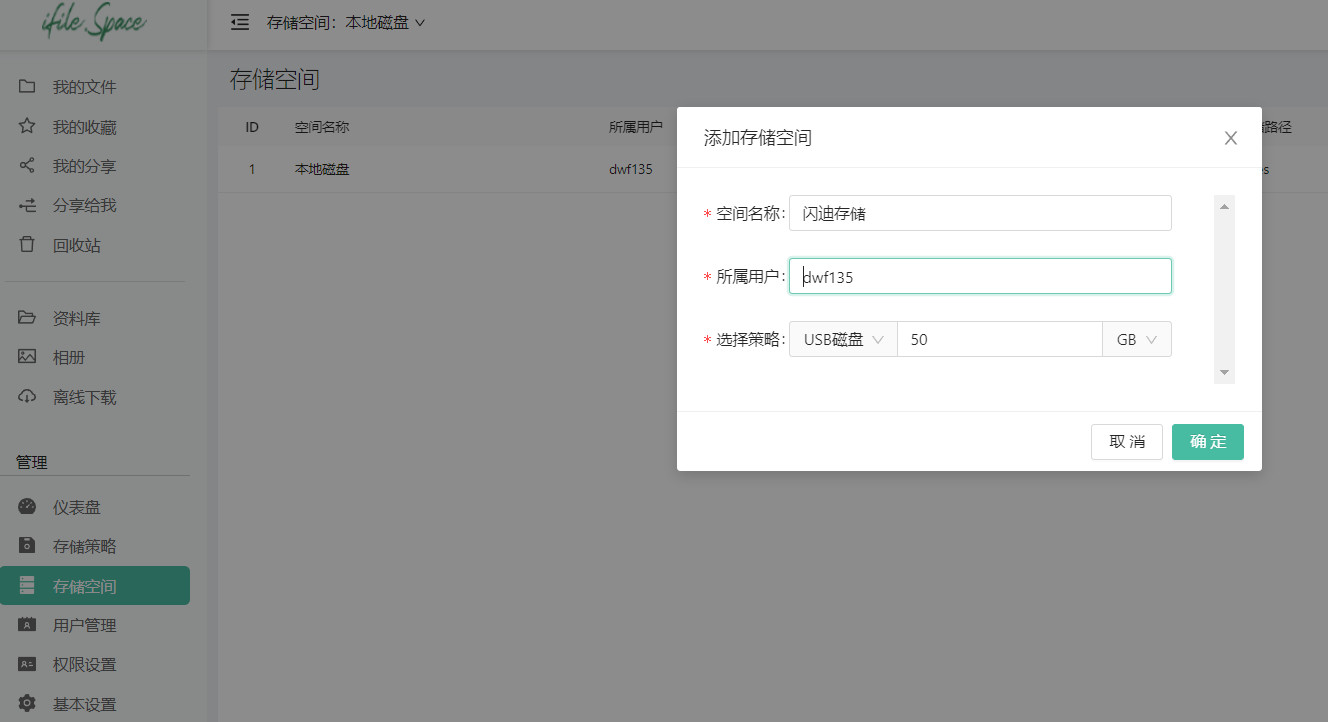
Task: Click dialog scrollbar up arrow
Action: click(1224, 205)
